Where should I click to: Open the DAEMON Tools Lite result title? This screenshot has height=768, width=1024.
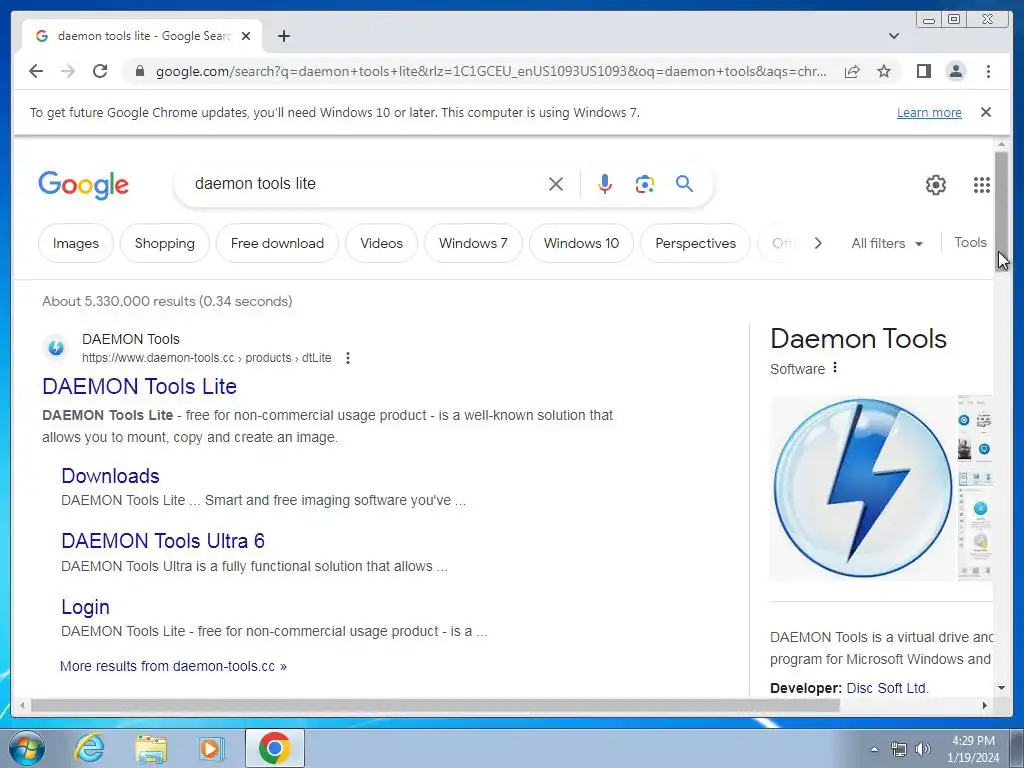click(139, 386)
